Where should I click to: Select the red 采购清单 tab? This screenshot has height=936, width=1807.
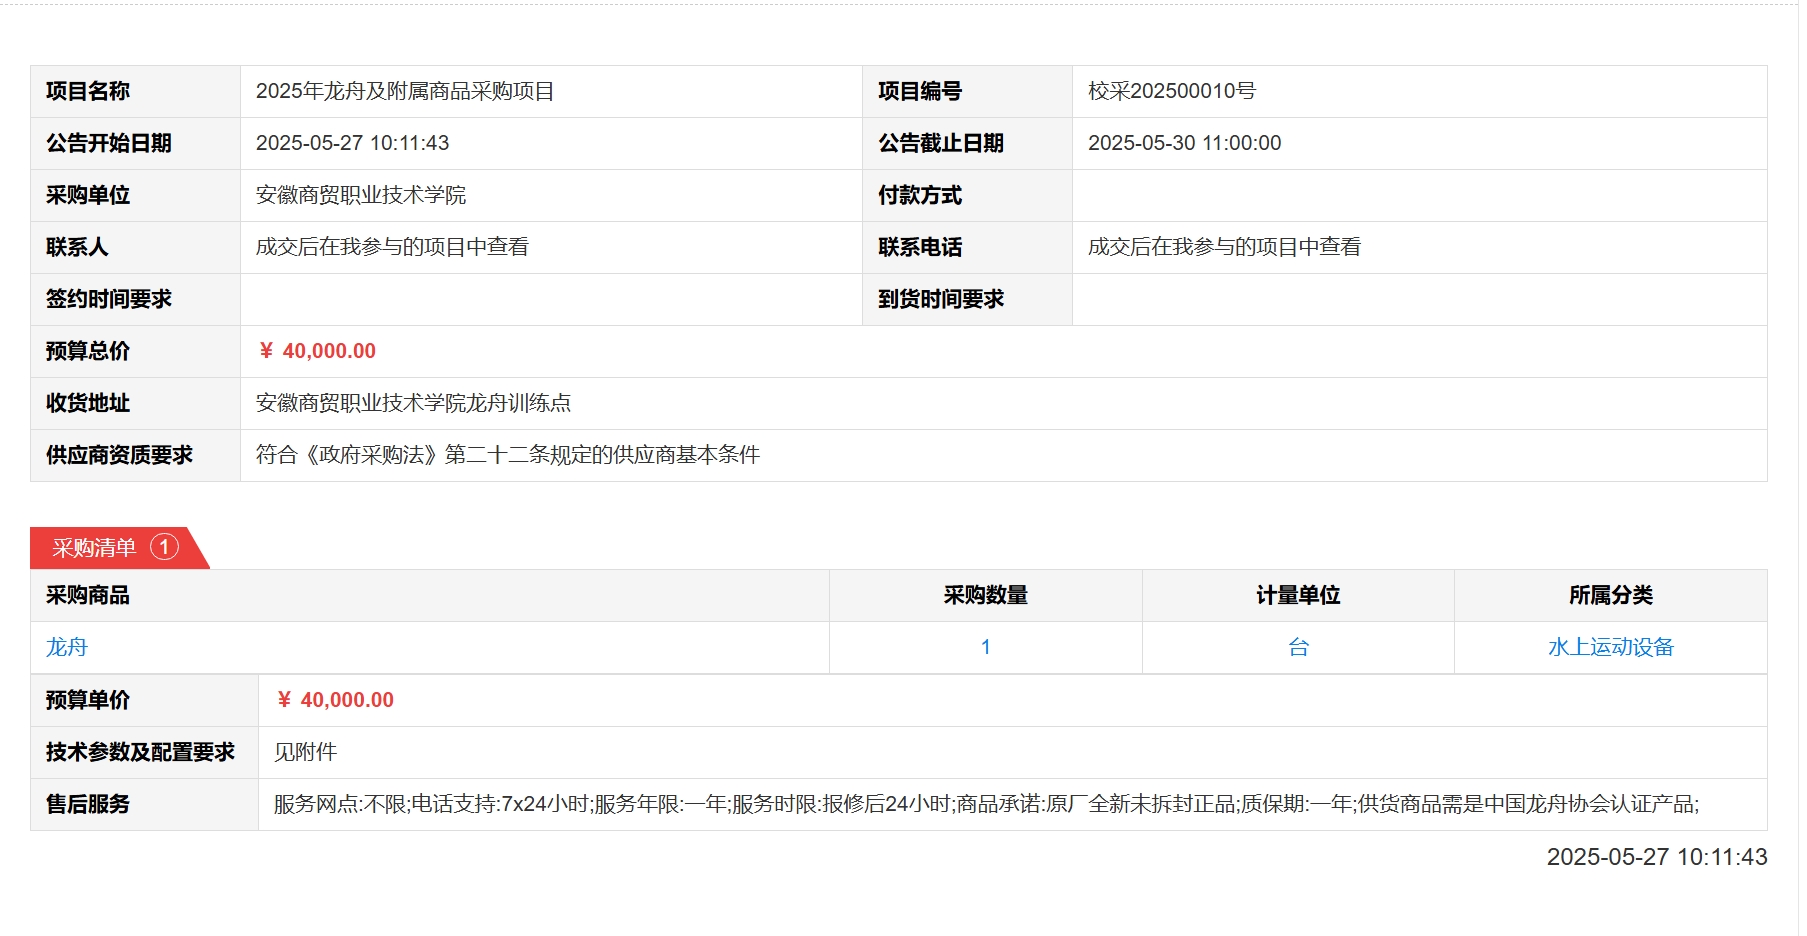click(95, 548)
